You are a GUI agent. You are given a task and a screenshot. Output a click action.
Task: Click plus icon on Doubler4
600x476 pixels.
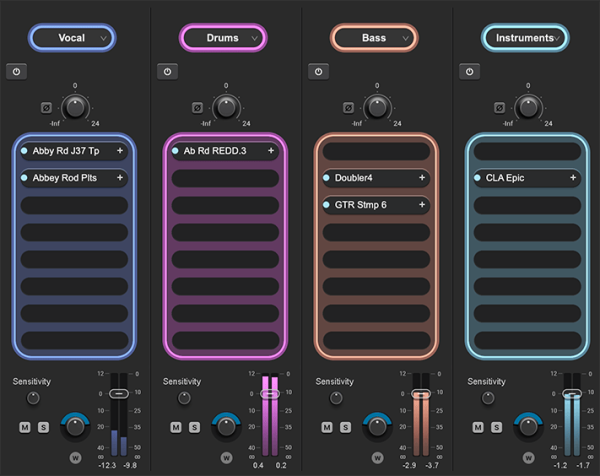click(422, 178)
